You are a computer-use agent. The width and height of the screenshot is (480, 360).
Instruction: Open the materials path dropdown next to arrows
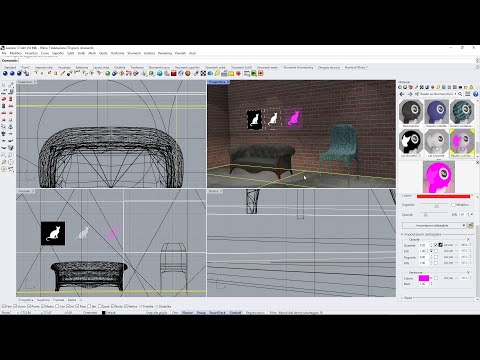455,94
